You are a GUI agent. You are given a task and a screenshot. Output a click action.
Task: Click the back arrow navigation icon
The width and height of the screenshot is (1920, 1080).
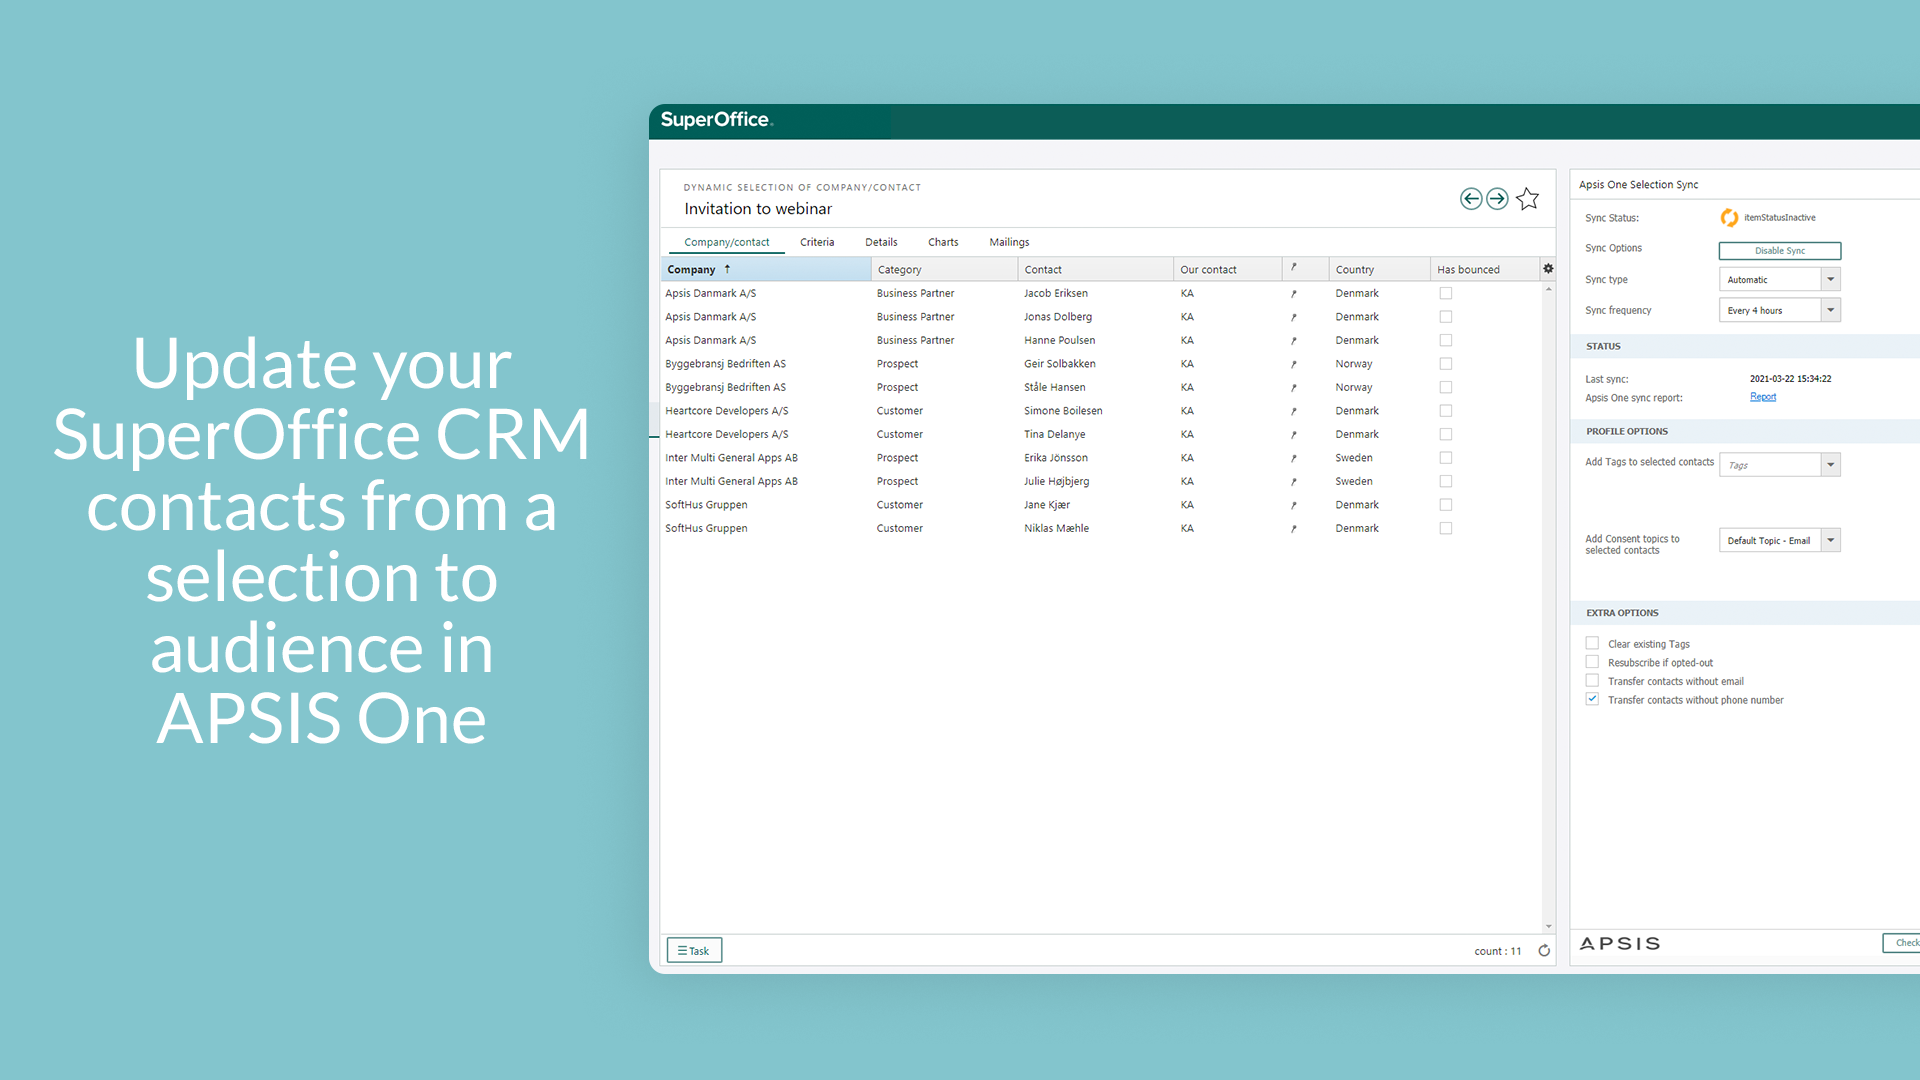(x=1470, y=199)
